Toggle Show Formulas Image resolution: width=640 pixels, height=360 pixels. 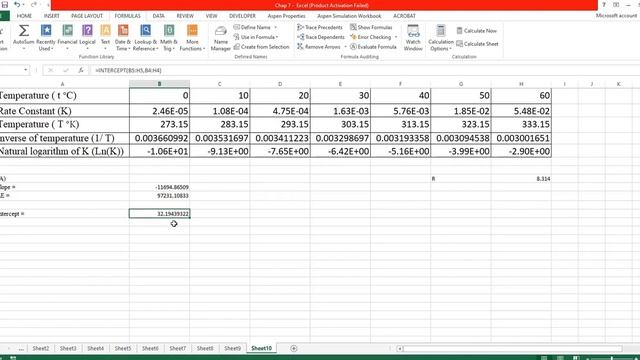(371, 27)
